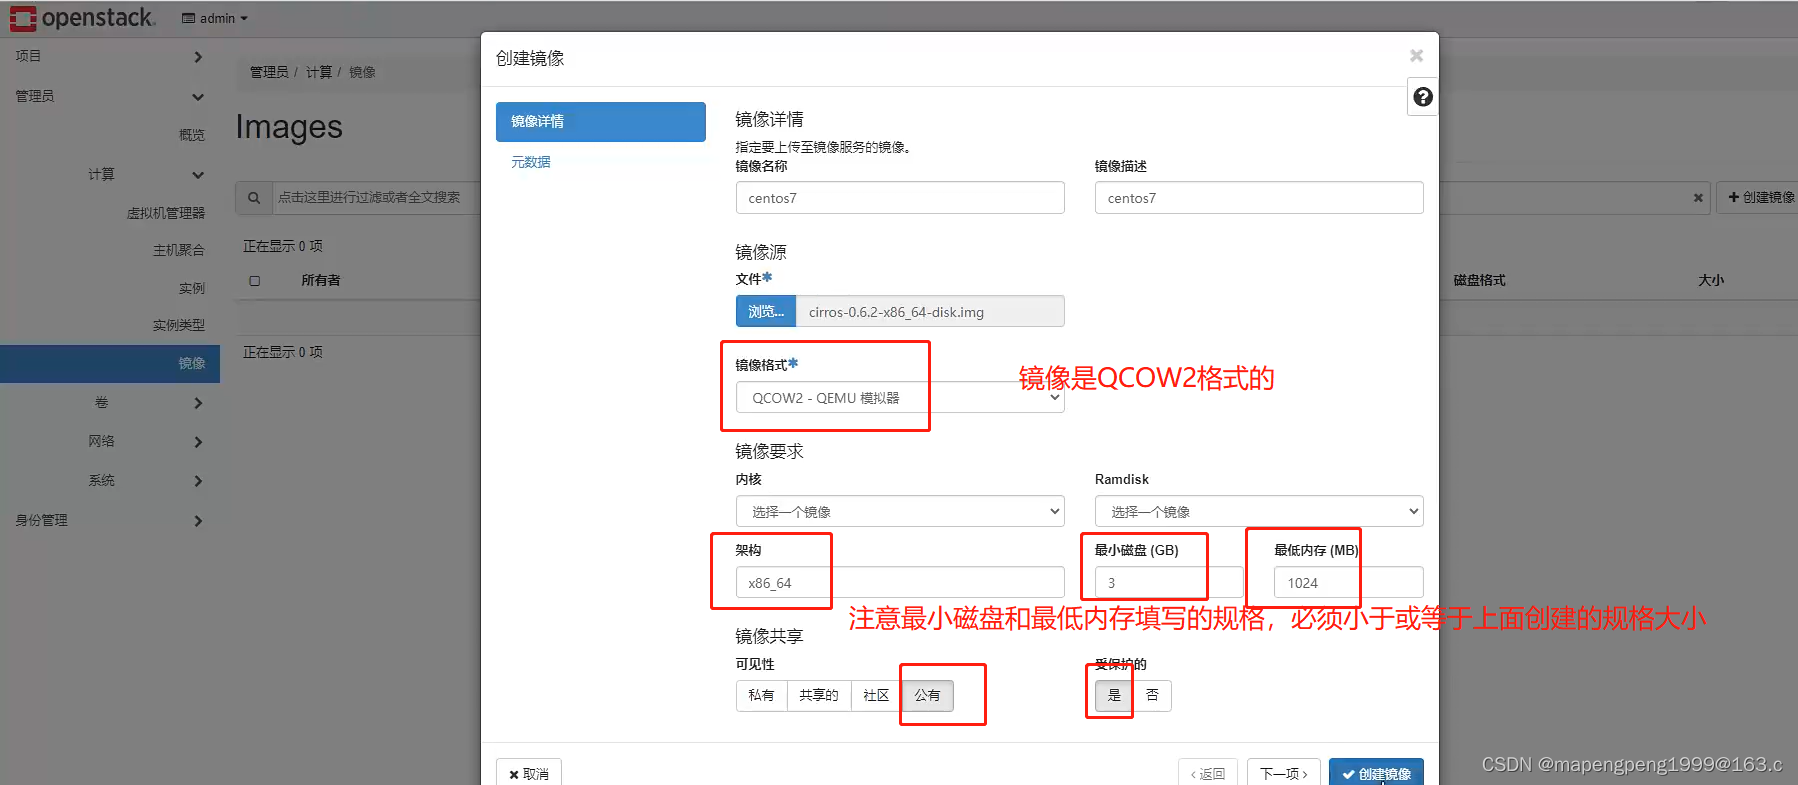
Task: Toggle the select-all images checkbox
Action: [255, 281]
